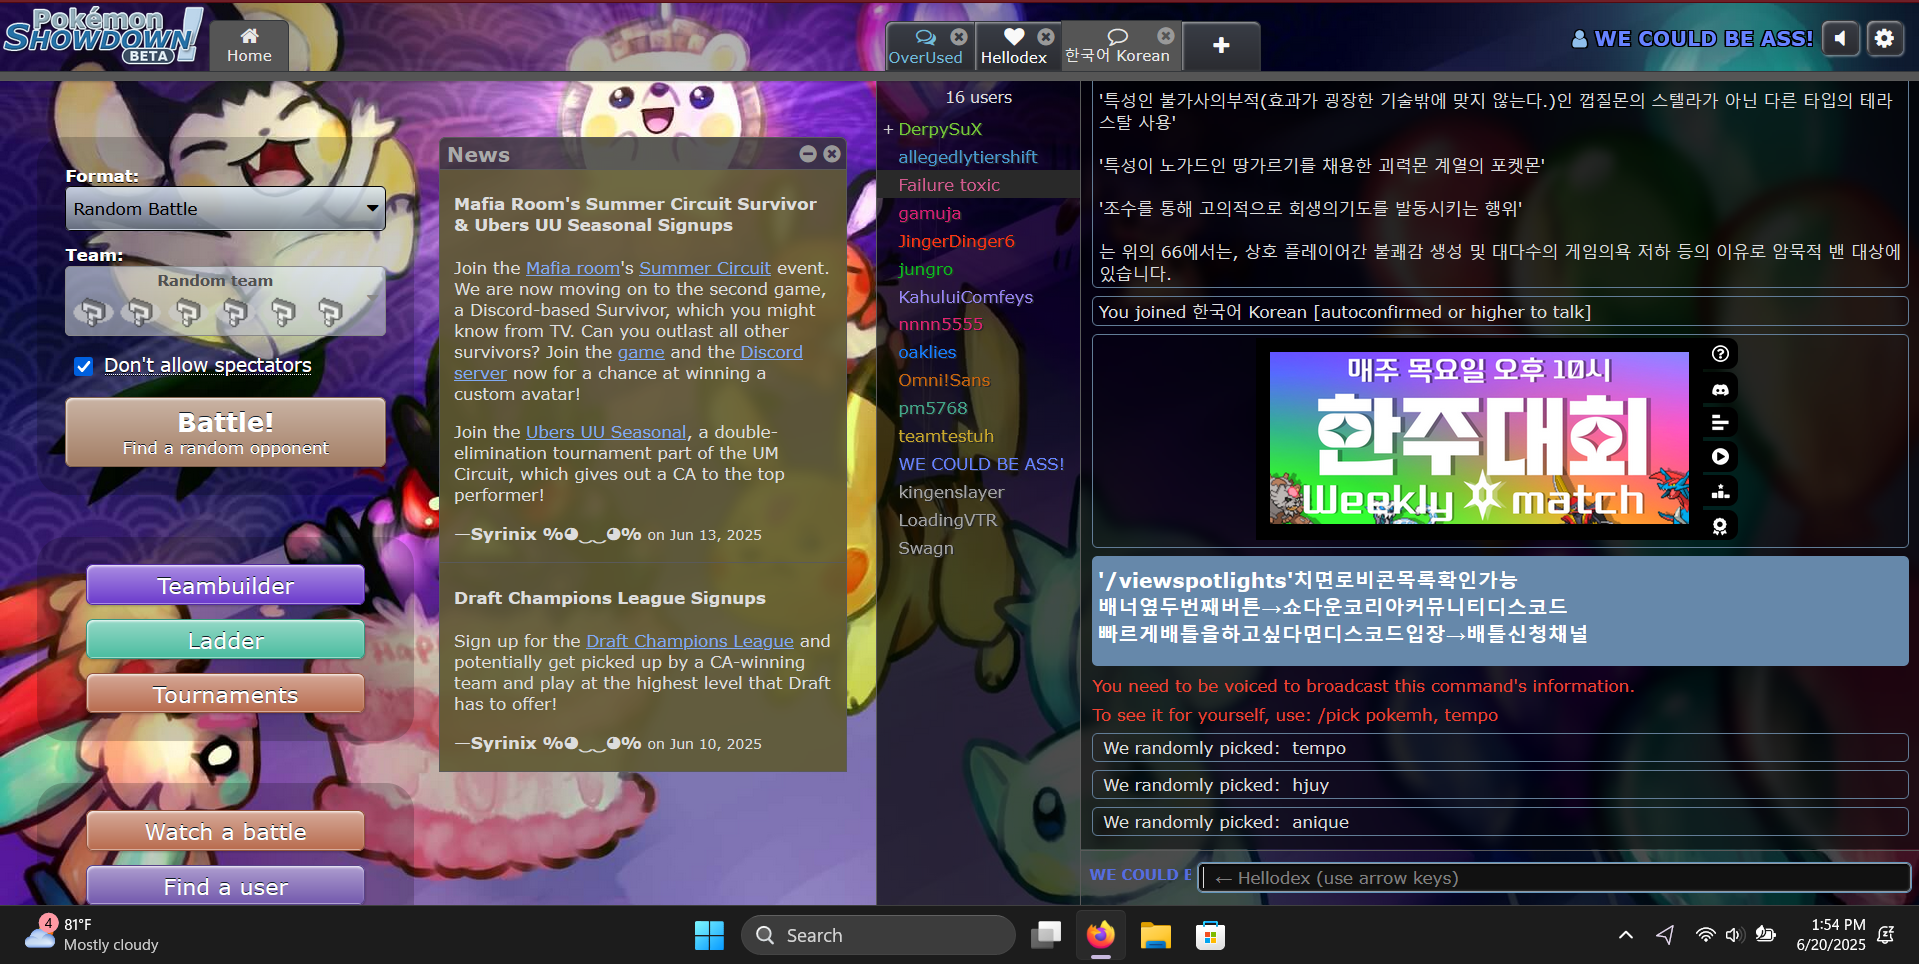Click the Windows taskbar Search box

(878, 935)
